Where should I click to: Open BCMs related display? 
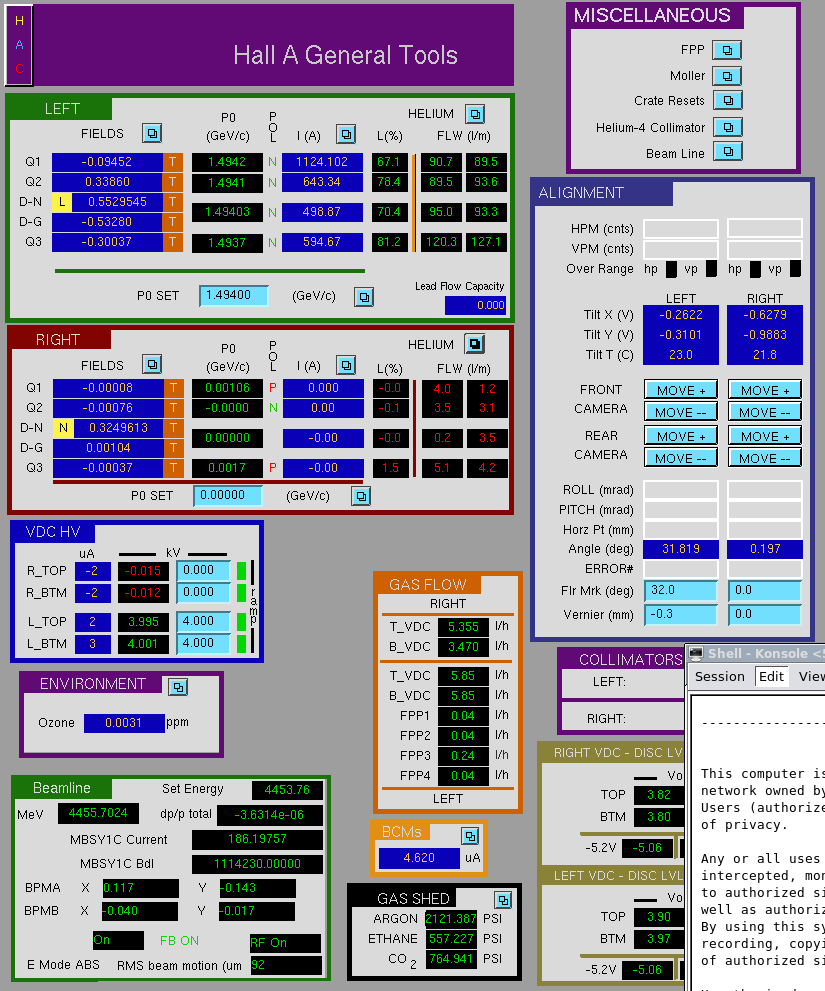[x=470, y=836]
